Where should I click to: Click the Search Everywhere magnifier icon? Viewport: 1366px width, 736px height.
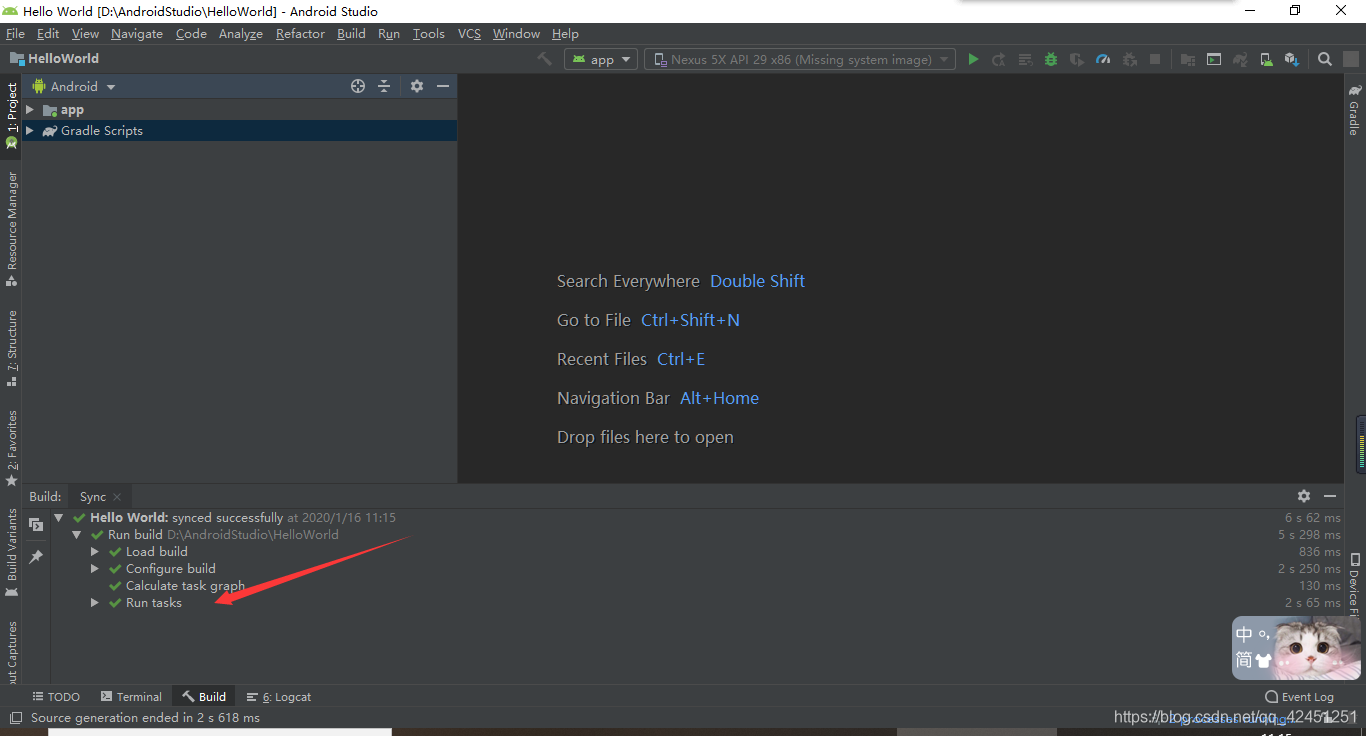click(1325, 59)
